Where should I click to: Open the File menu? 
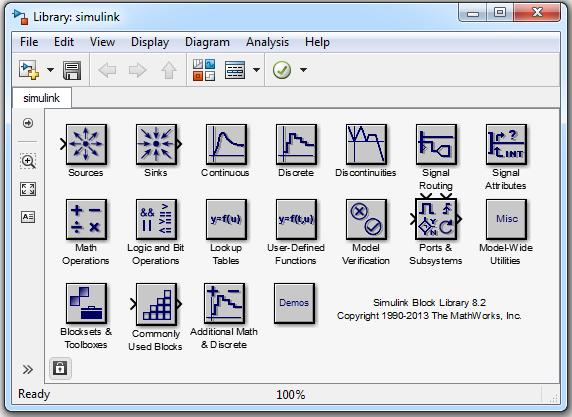tap(29, 42)
